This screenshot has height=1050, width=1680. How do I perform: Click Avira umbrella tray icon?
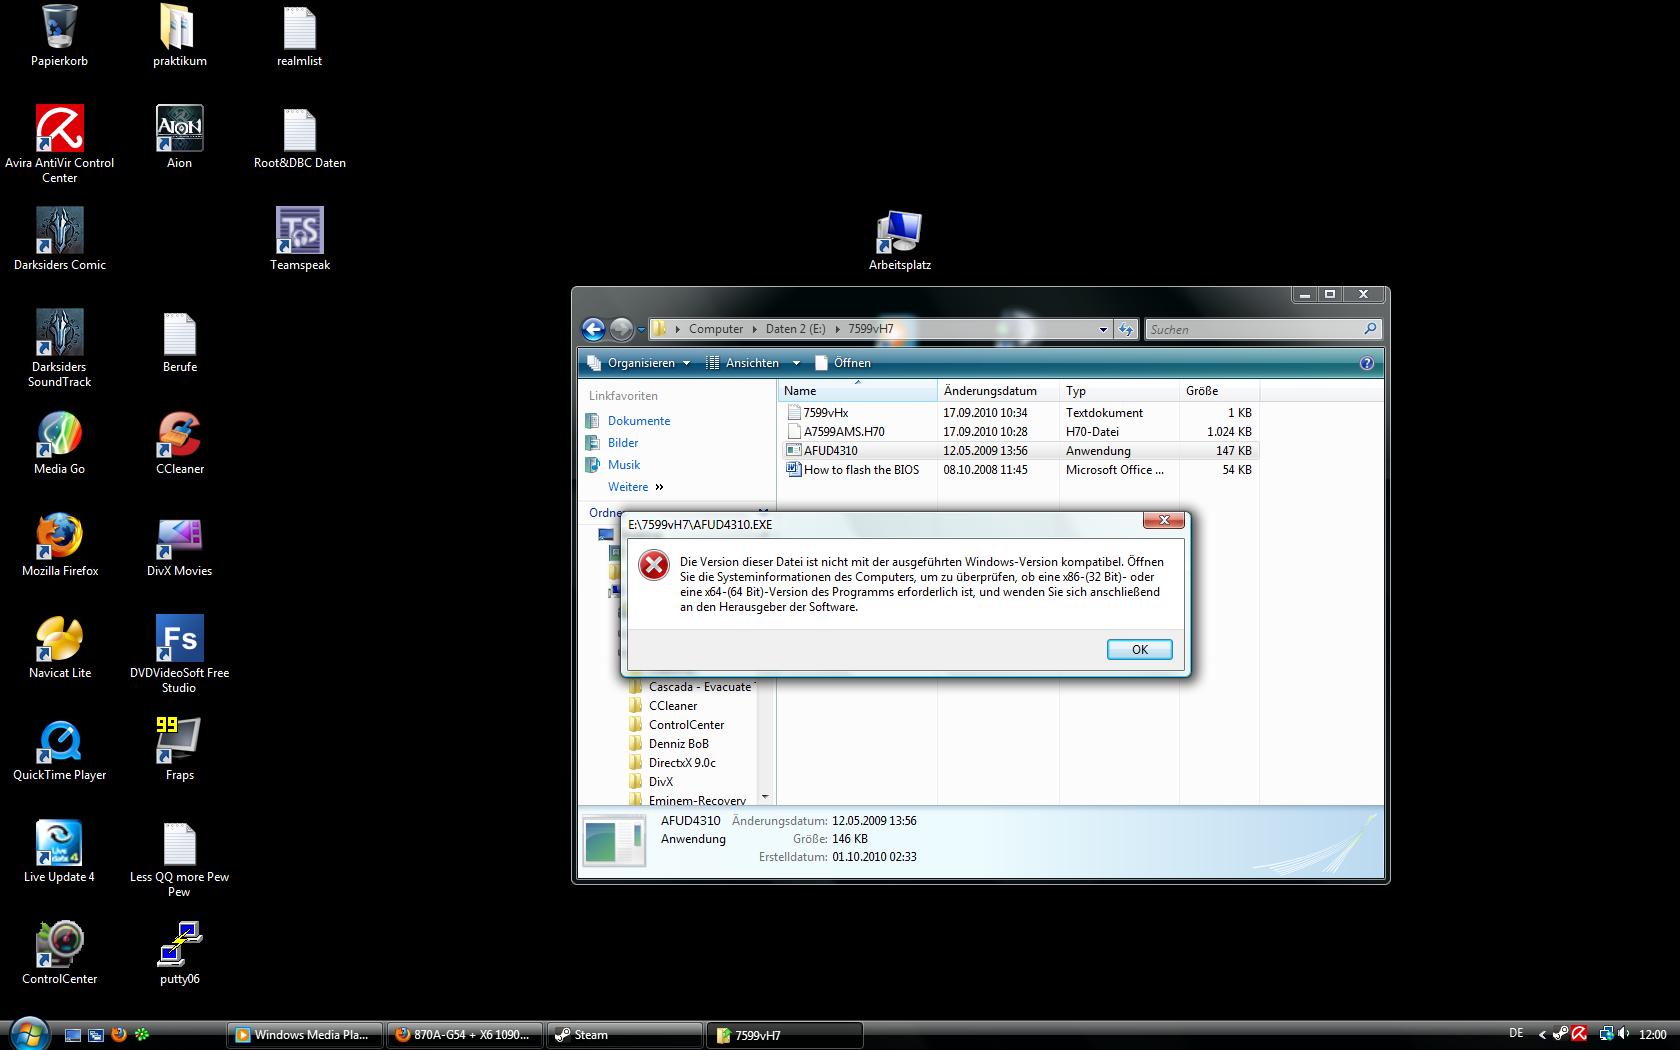(1579, 1034)
